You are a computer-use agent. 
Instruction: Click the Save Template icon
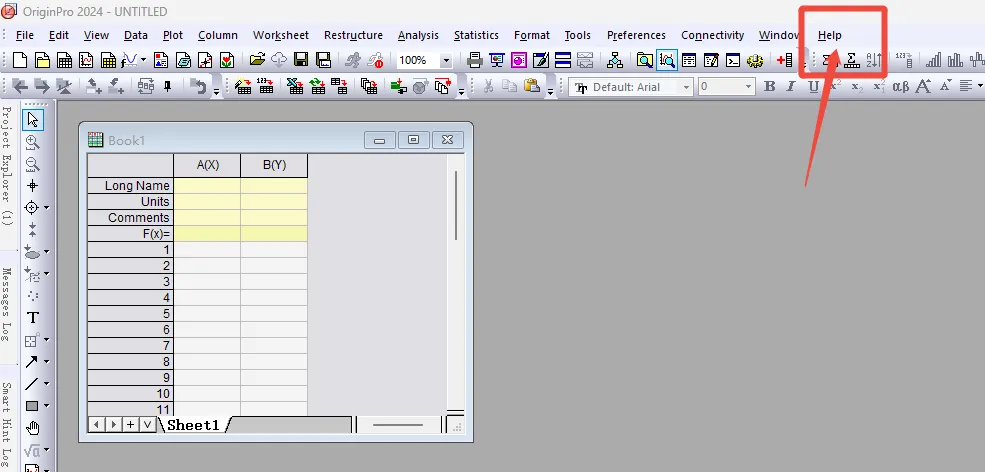[x=323, y=60]
